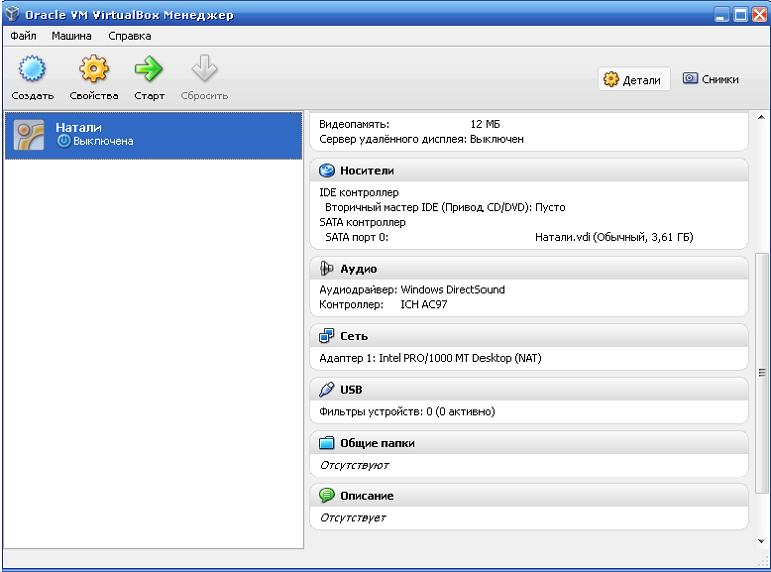This screenshot has width=771, height=572.
Task: Open the Общие папки section header
Action: (x=377, y=443)
